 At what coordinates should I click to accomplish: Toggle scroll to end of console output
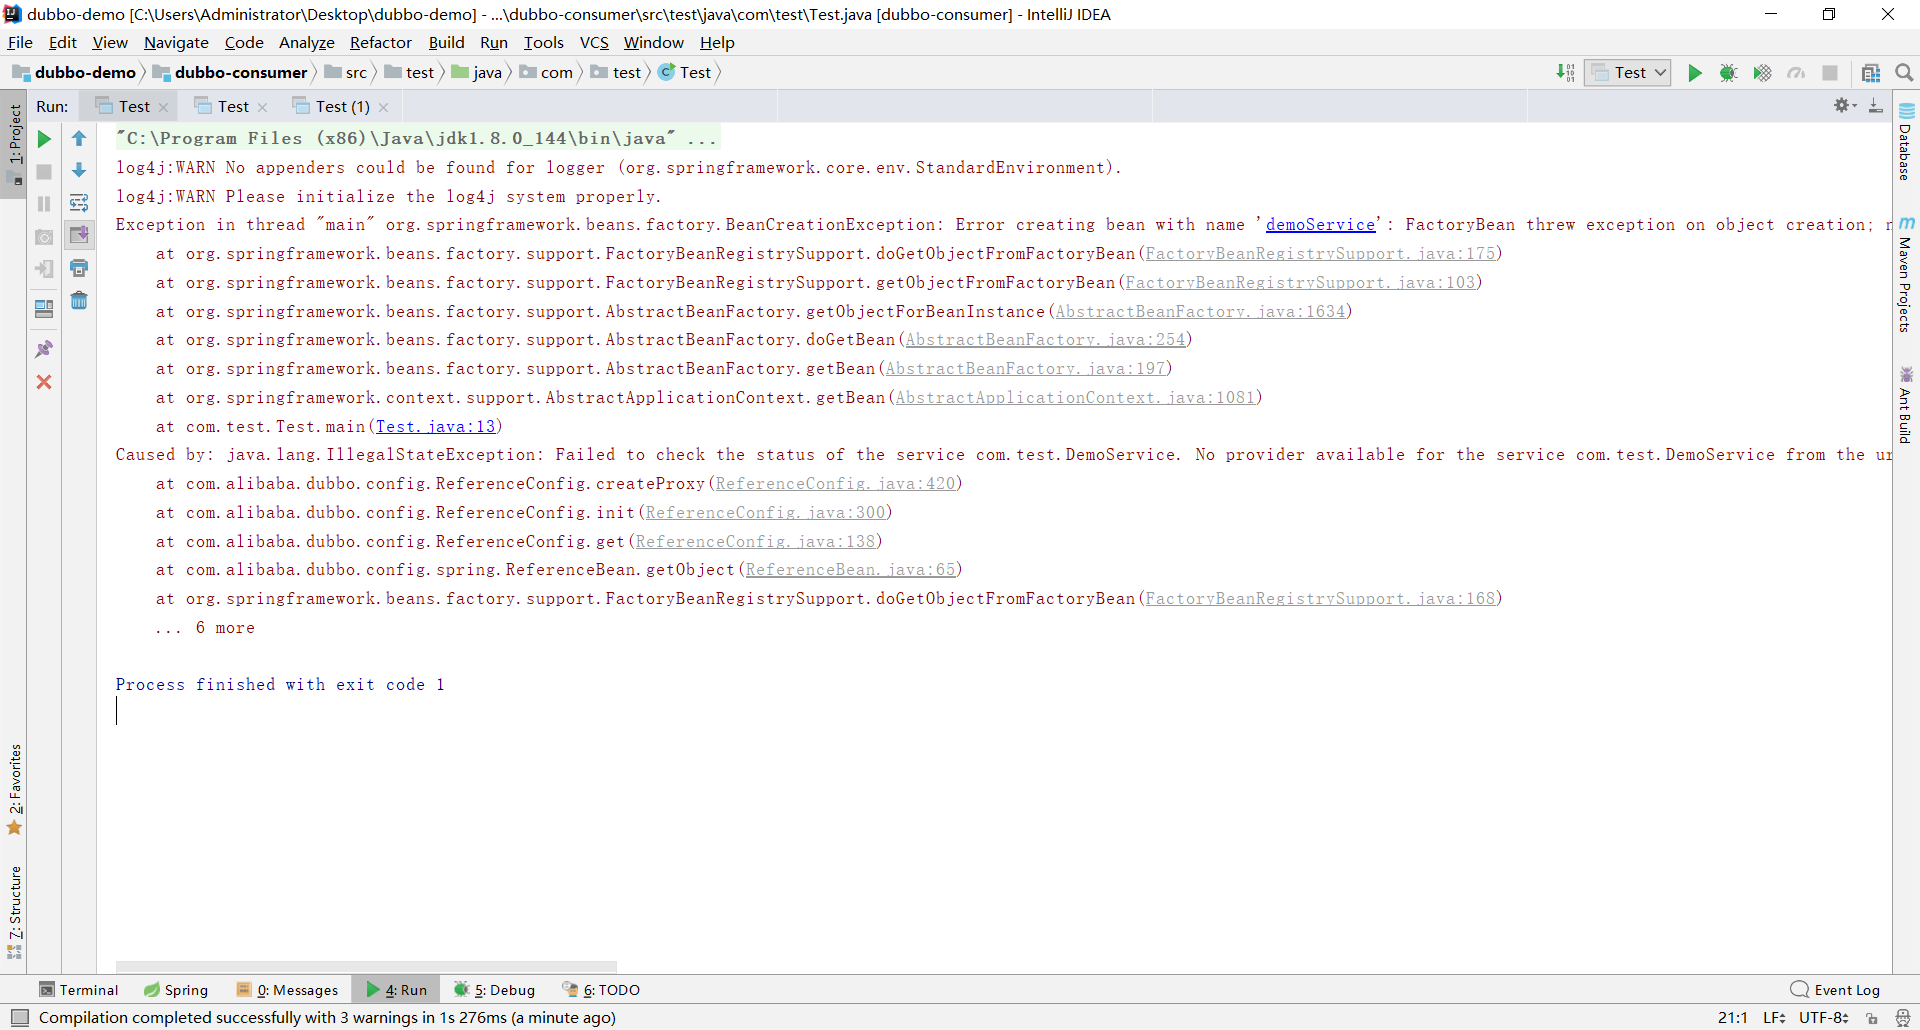tap(79, 235)
